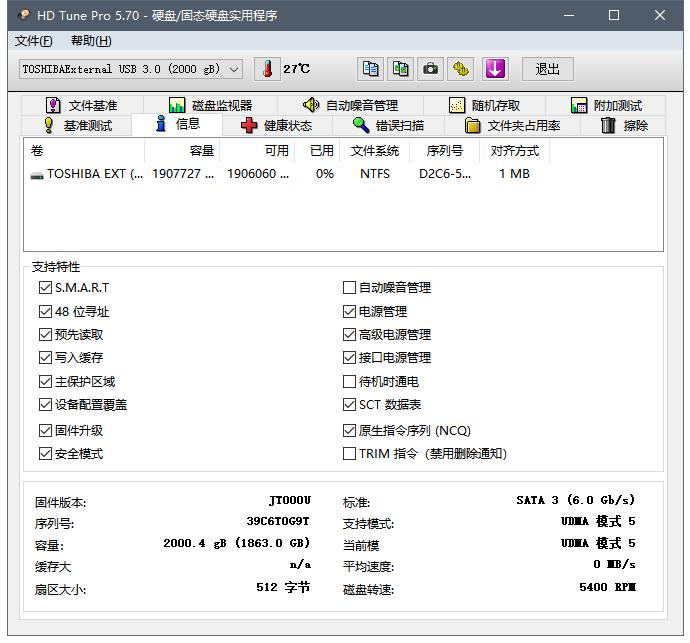Toggle the 电源管理 checkbox
The height and width of the screenshot is (643, 690).
coord(349,312)
